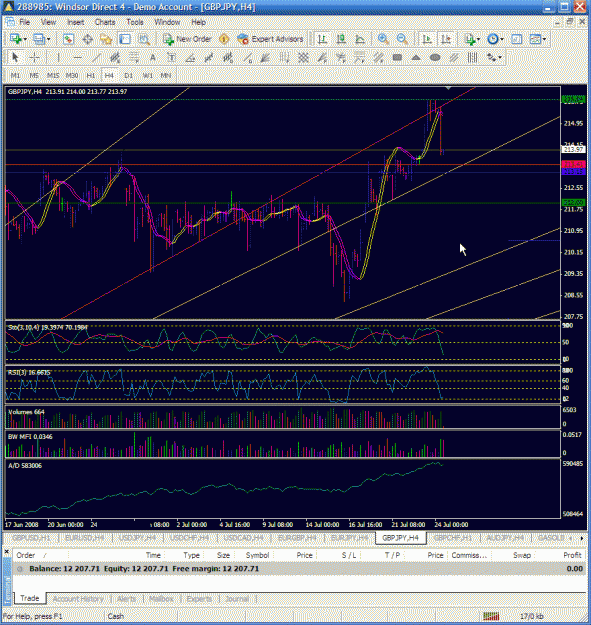Screen dimensions: 591x625
Task: Pick the horizontal line tool
Action: (77, 57)
